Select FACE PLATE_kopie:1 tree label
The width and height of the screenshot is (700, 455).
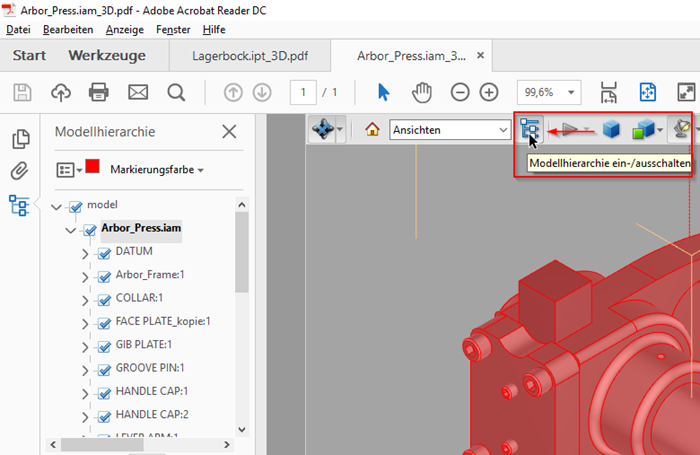(162, 321)
